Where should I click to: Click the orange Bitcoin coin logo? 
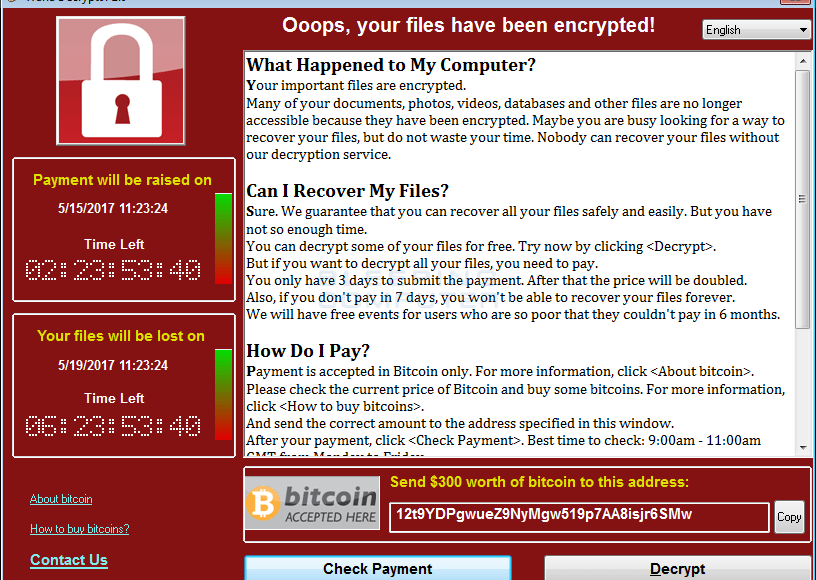[263, 503]
